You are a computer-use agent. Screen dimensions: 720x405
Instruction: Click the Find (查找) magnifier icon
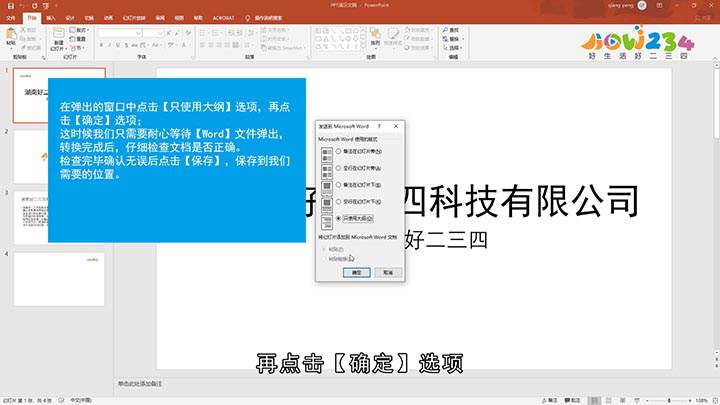coord(445,30)
